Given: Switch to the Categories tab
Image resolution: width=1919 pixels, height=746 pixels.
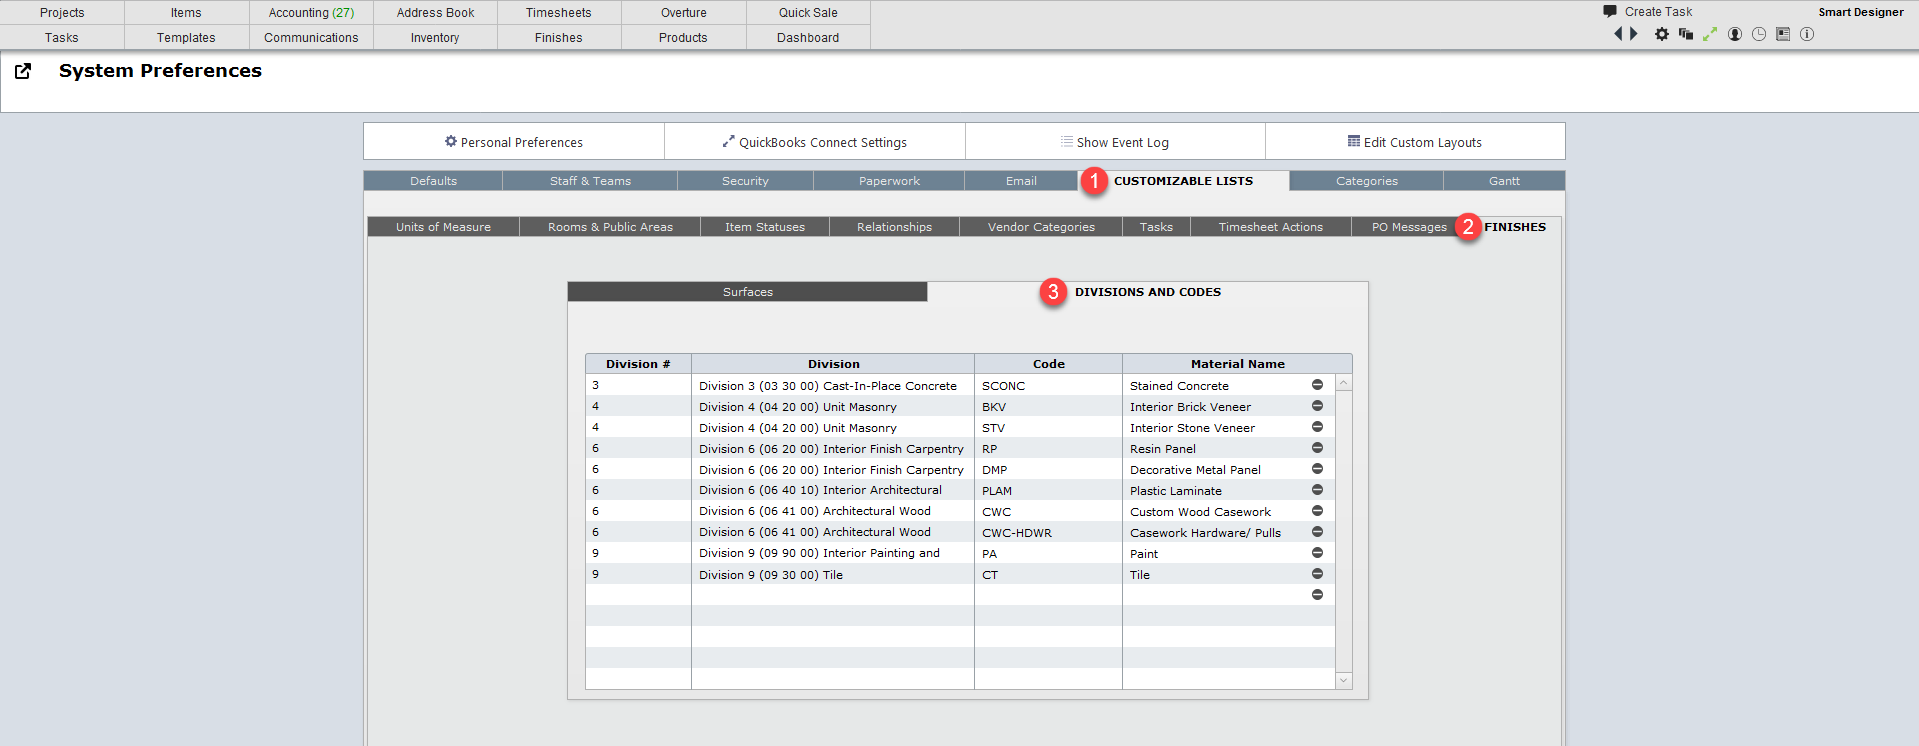Looking at the screenshot, I should [x=1366, y=181].
